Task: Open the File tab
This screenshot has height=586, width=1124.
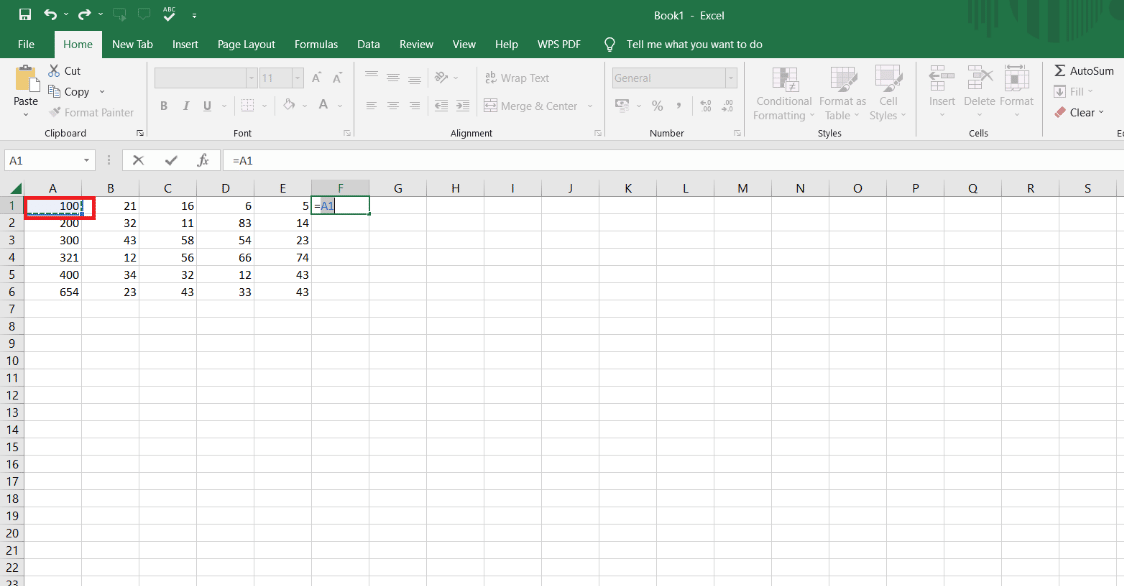Action: (x=26, y=44)
